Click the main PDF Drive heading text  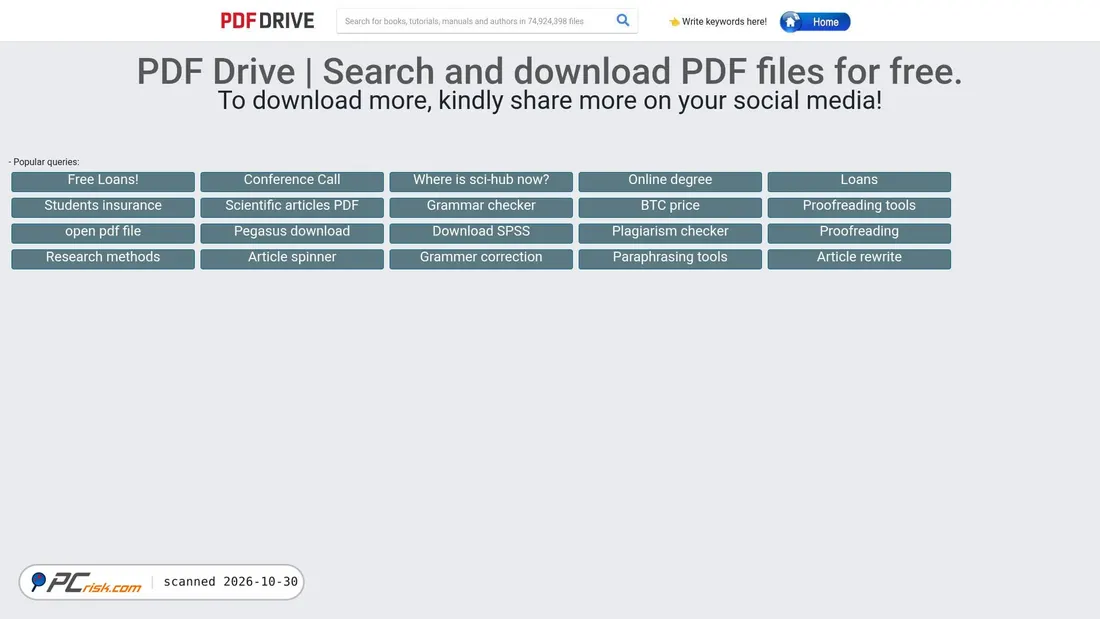coord(549,72)
